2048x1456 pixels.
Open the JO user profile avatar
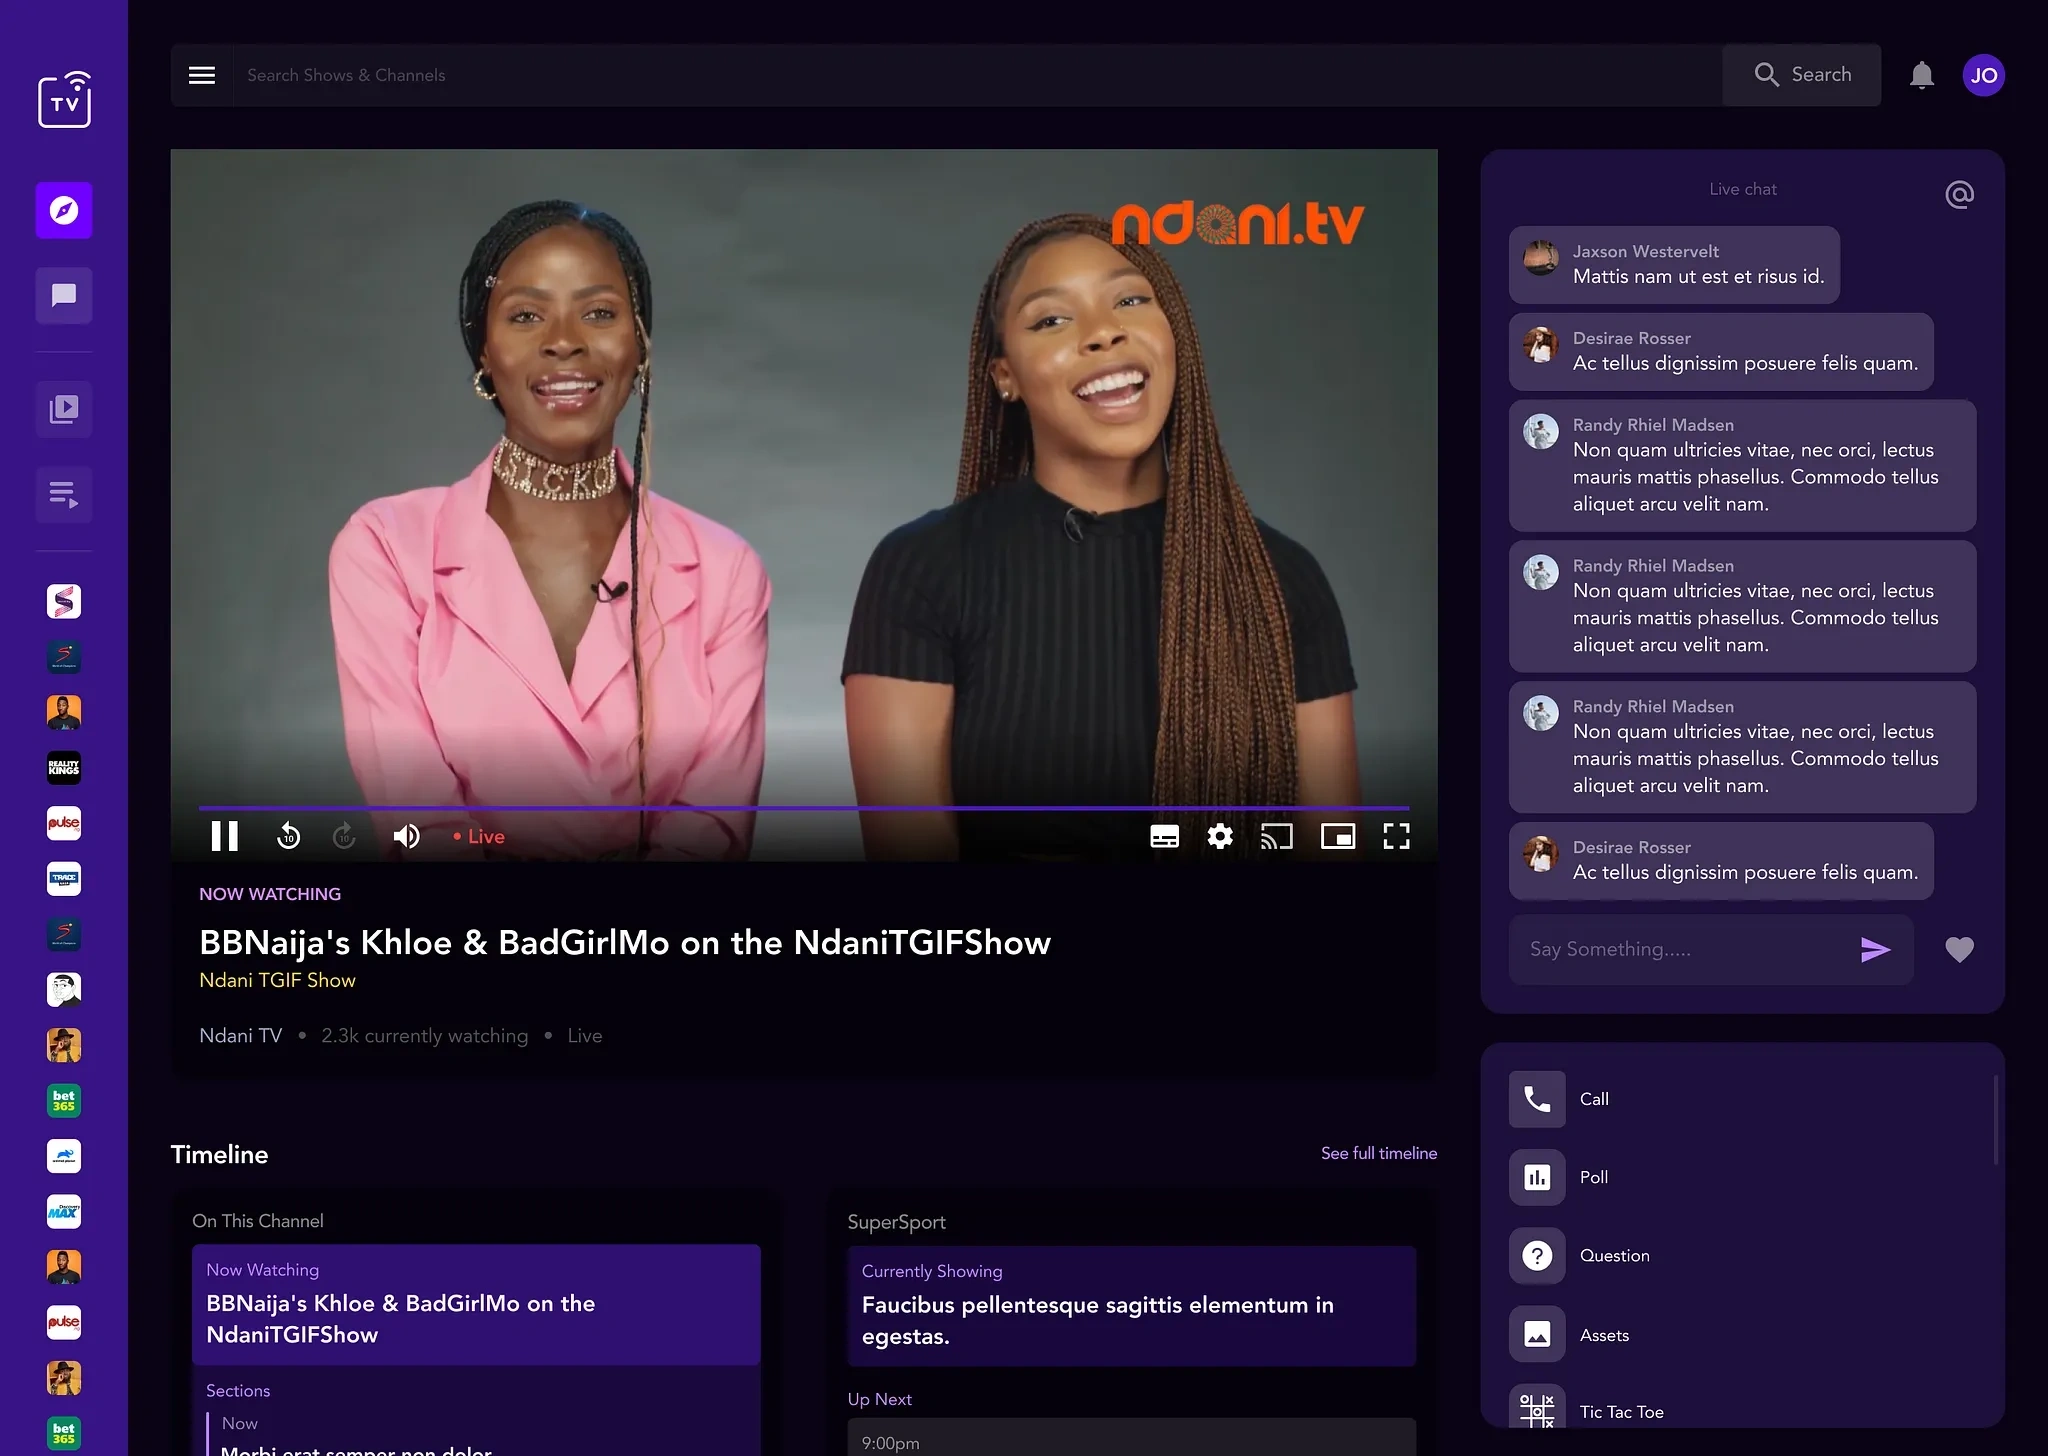pyautogui.click(x=1983, y=75)
